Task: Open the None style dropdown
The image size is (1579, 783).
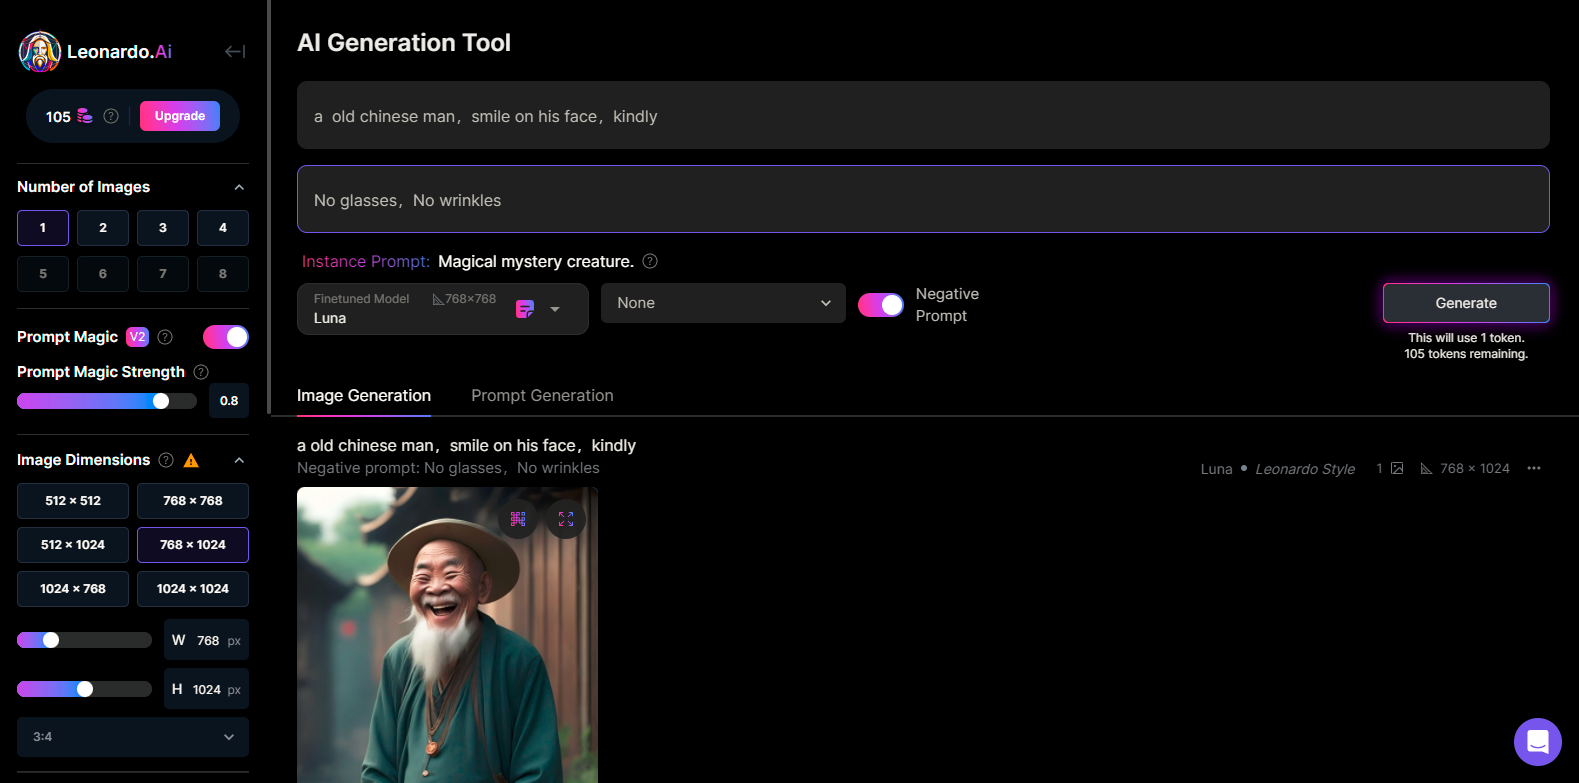Action: pos(723,303)
